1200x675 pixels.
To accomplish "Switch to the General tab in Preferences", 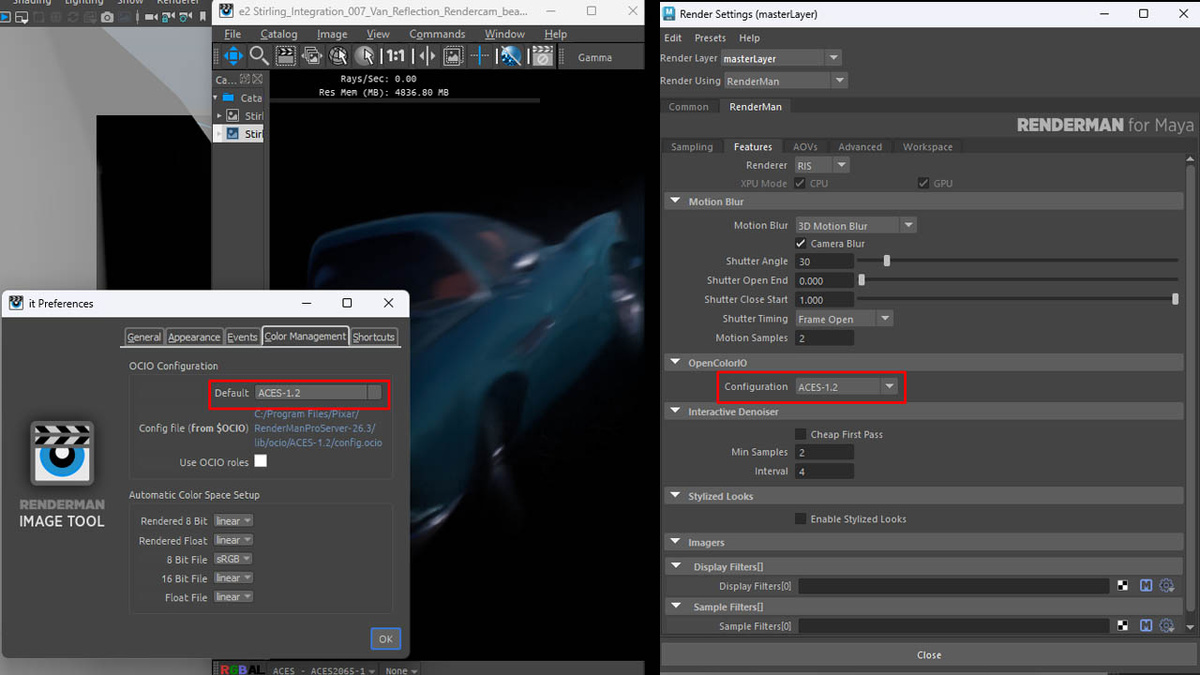I will (x=144, y=337).
